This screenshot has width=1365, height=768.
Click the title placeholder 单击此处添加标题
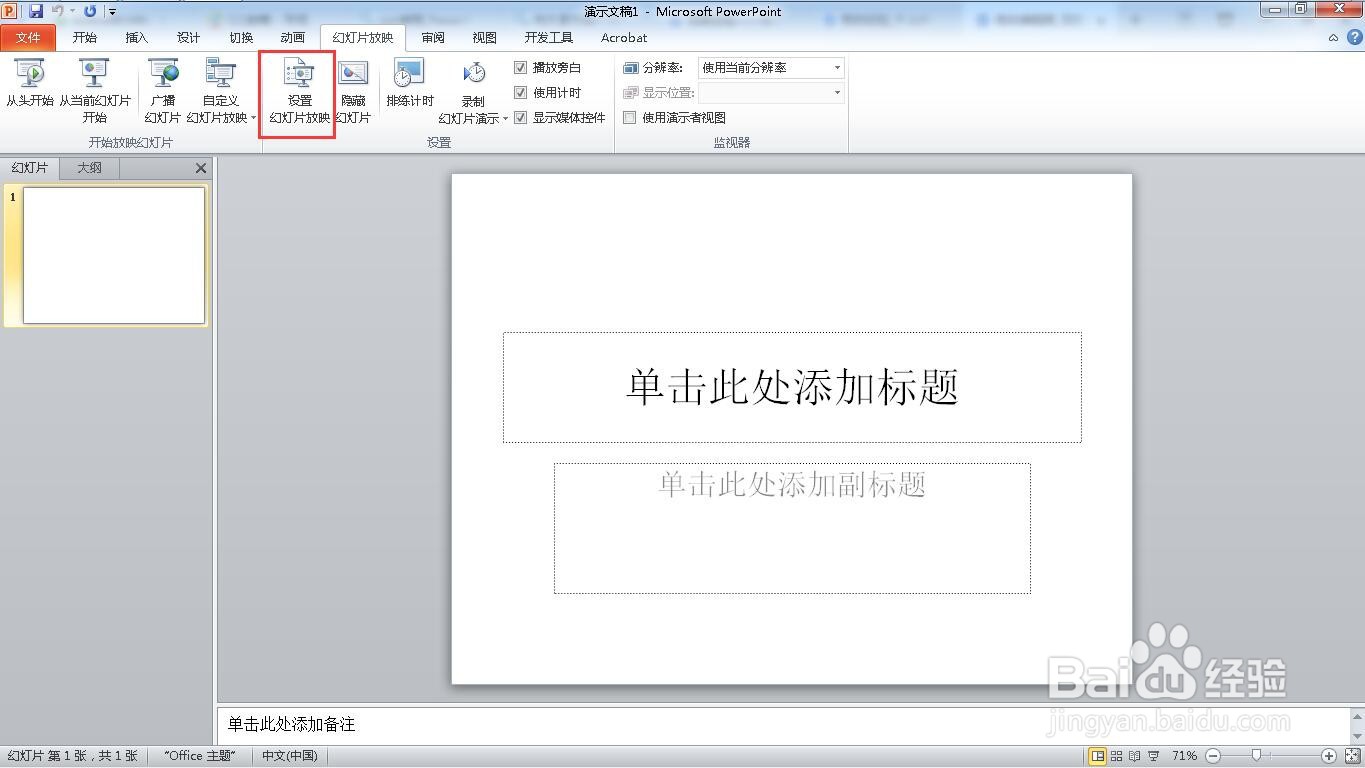click(792, 387)
